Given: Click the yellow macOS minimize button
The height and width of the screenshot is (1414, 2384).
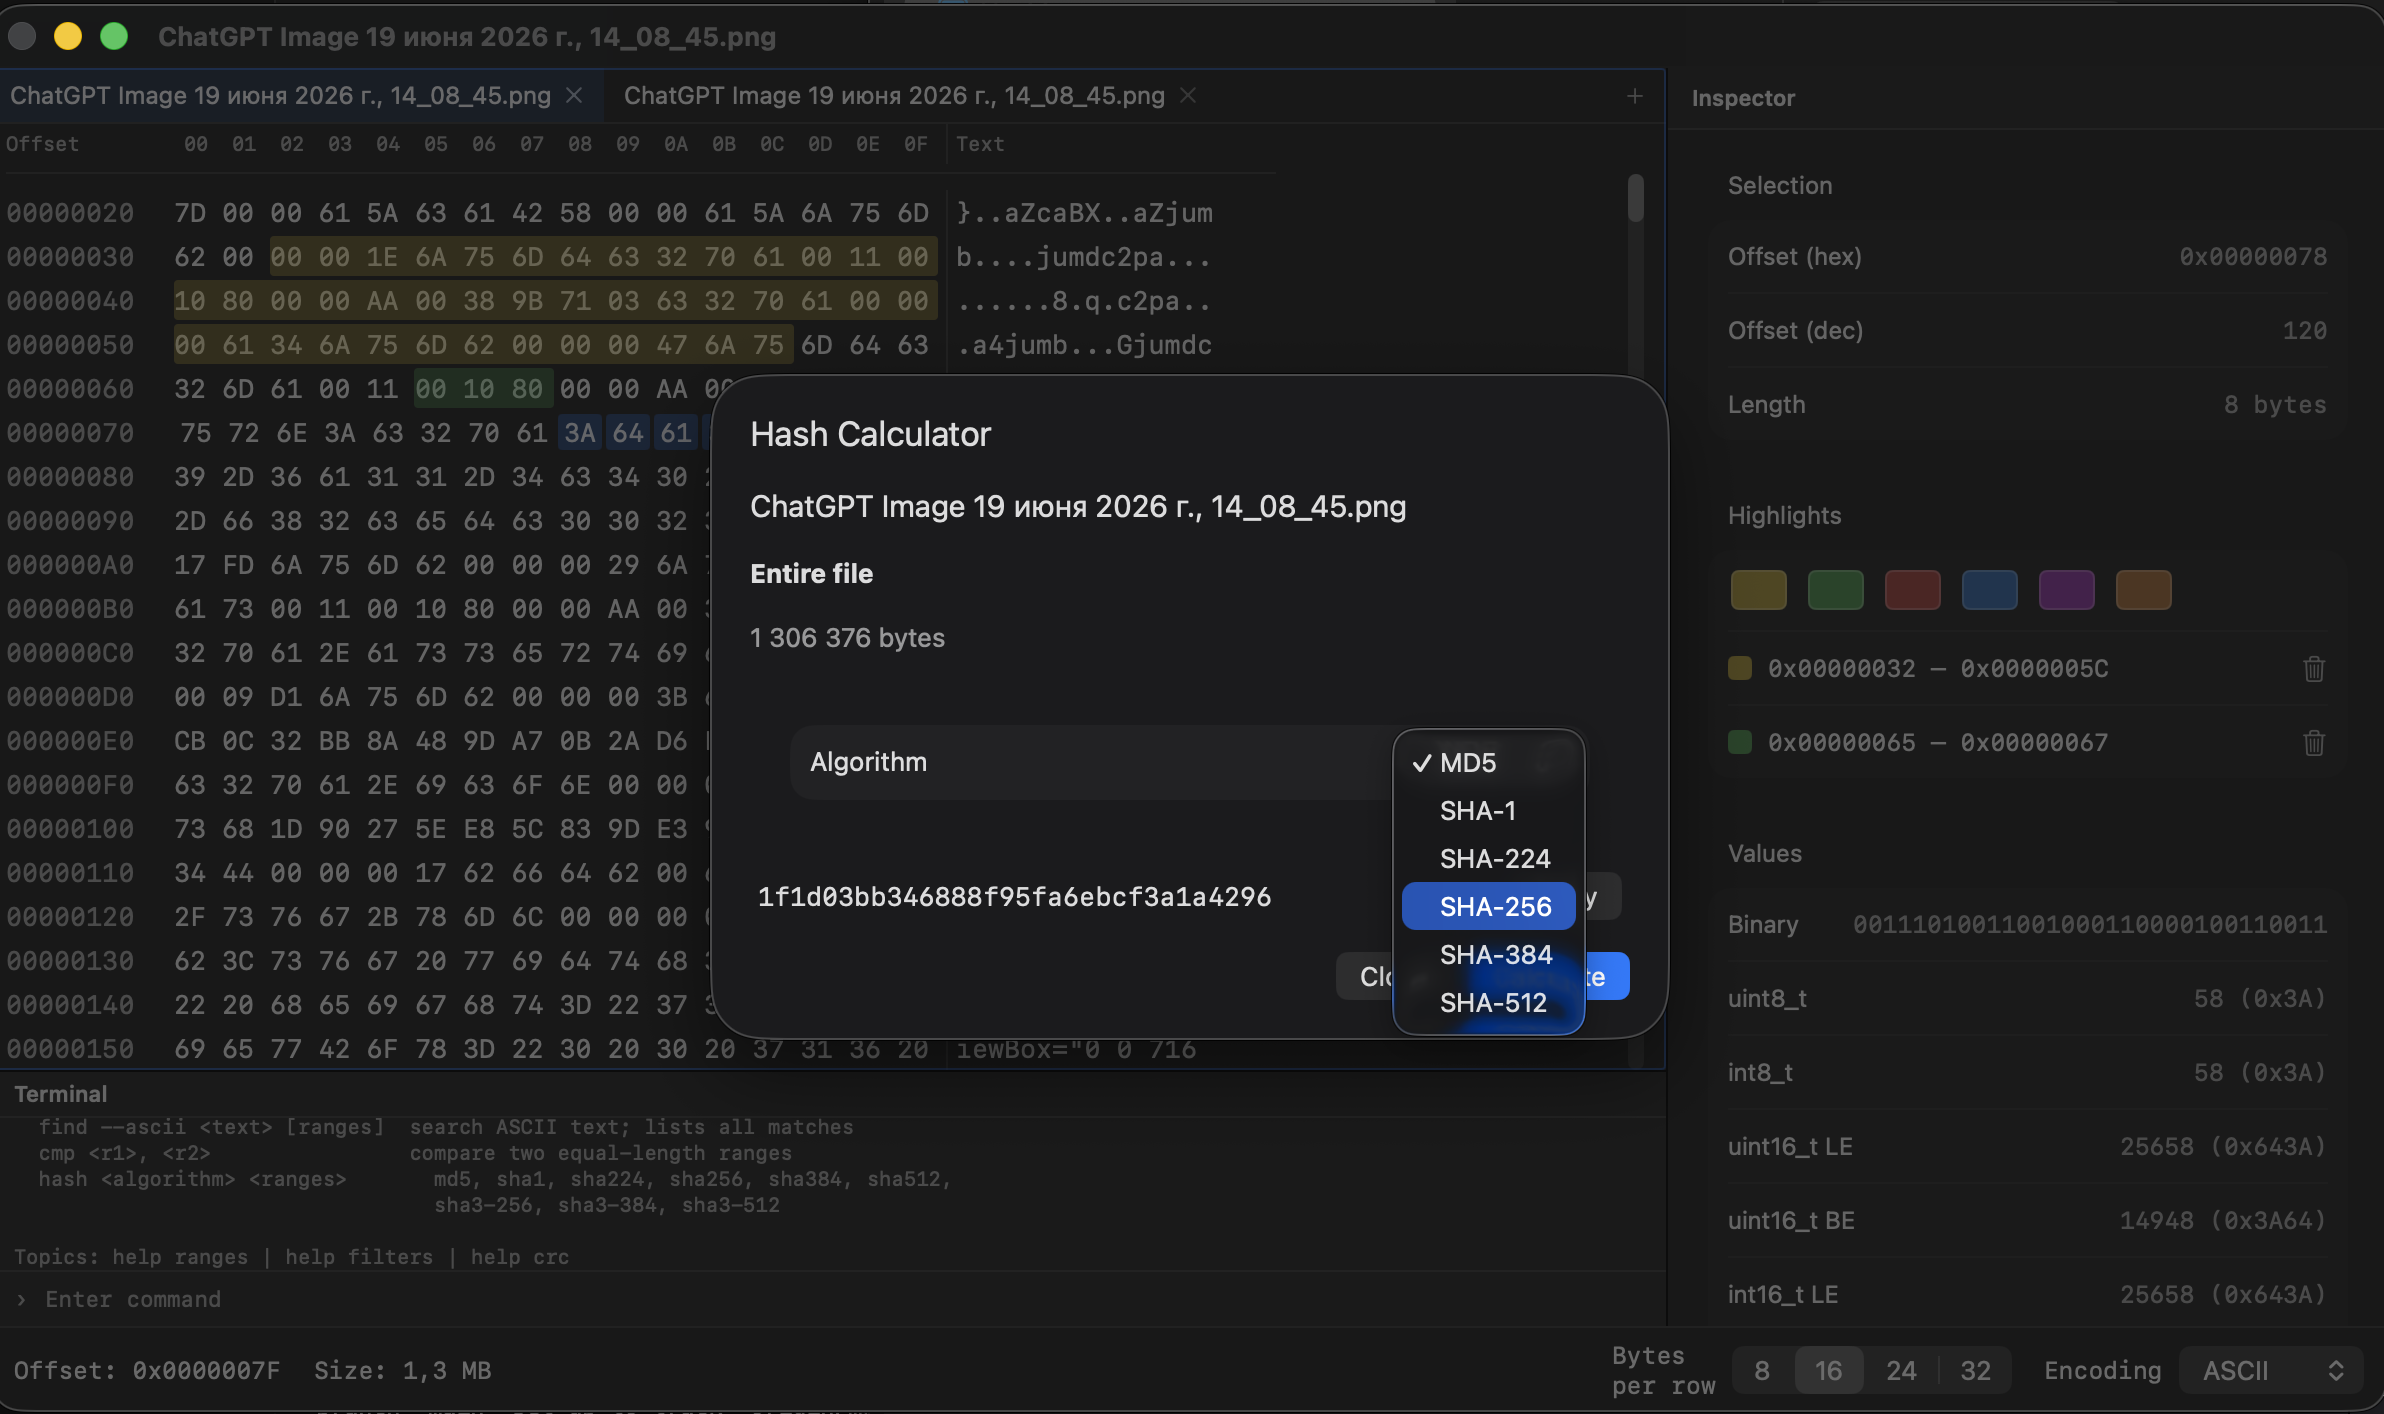Looking at the screenshot, I should click(x=68, y=37).
